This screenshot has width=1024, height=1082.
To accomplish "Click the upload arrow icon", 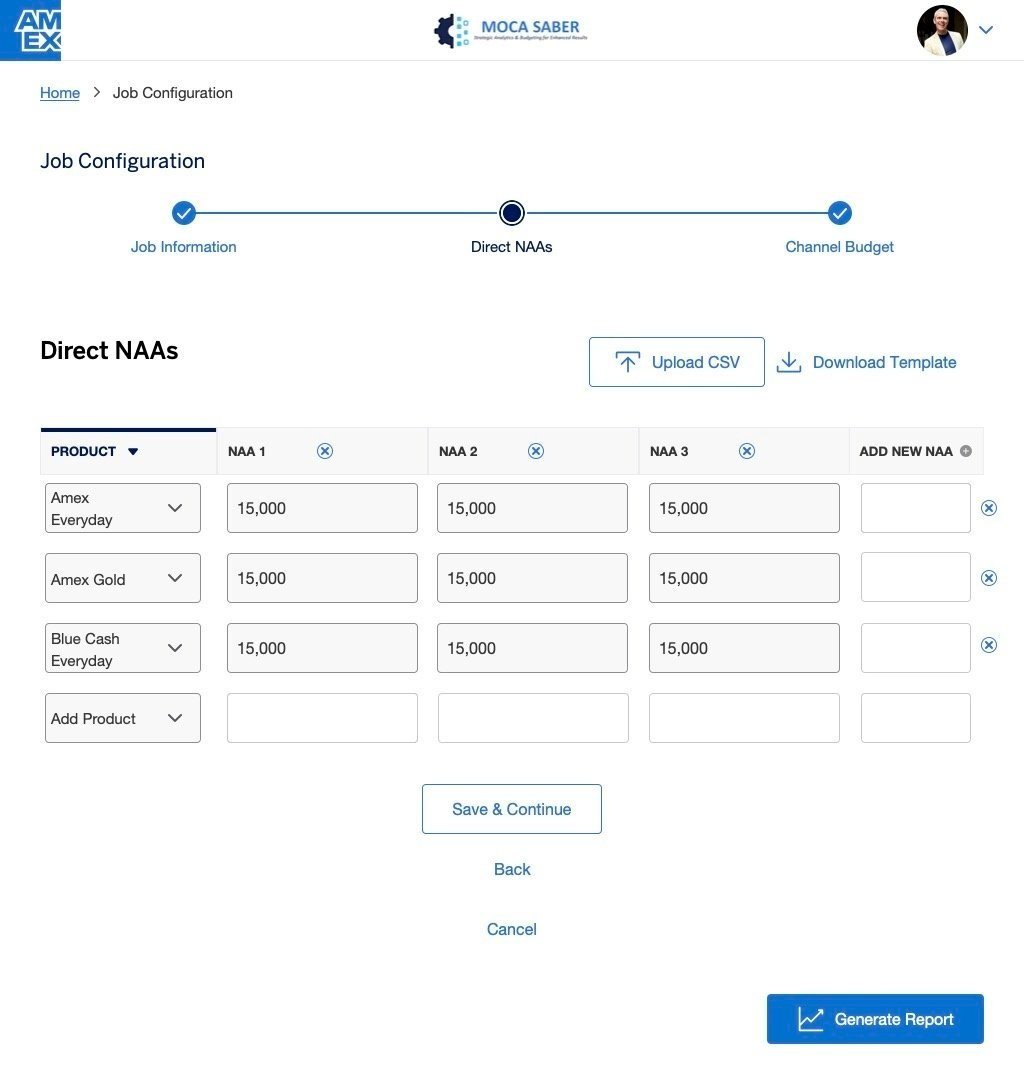I will pyautogui.click(x=627, y=362).
